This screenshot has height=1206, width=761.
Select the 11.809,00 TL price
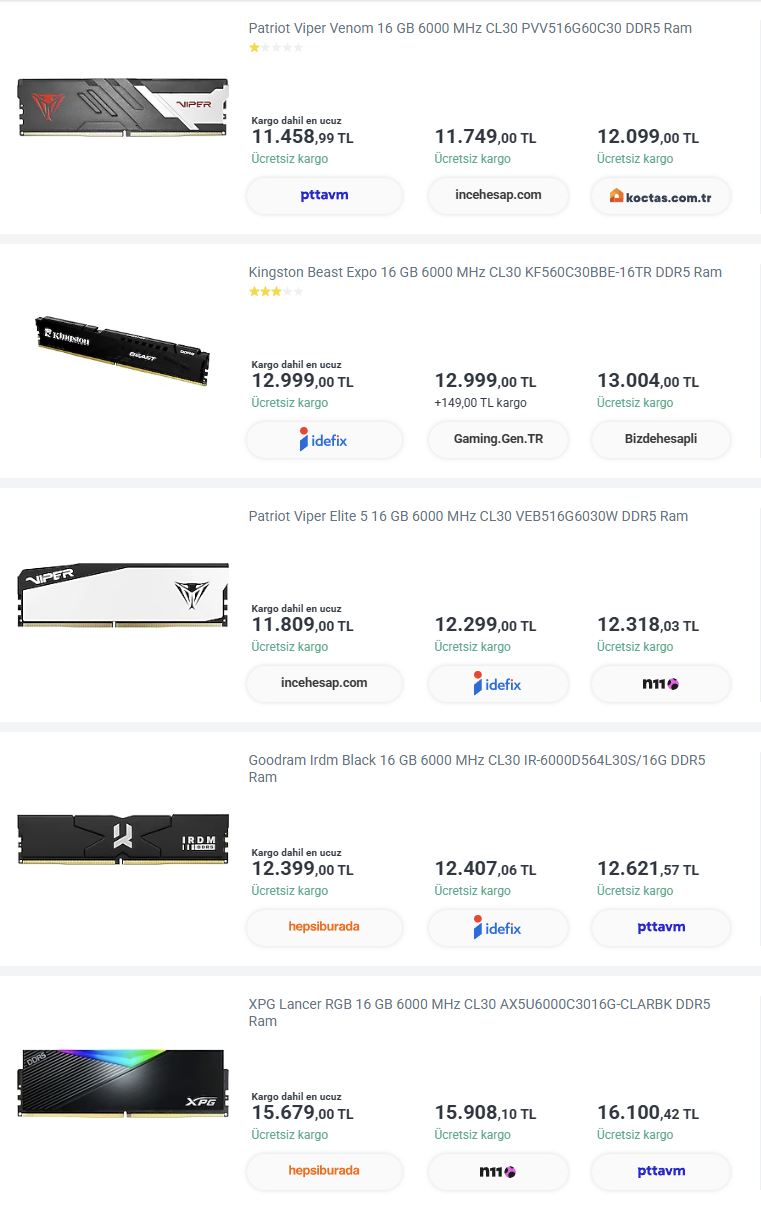(x=302, y=625)
